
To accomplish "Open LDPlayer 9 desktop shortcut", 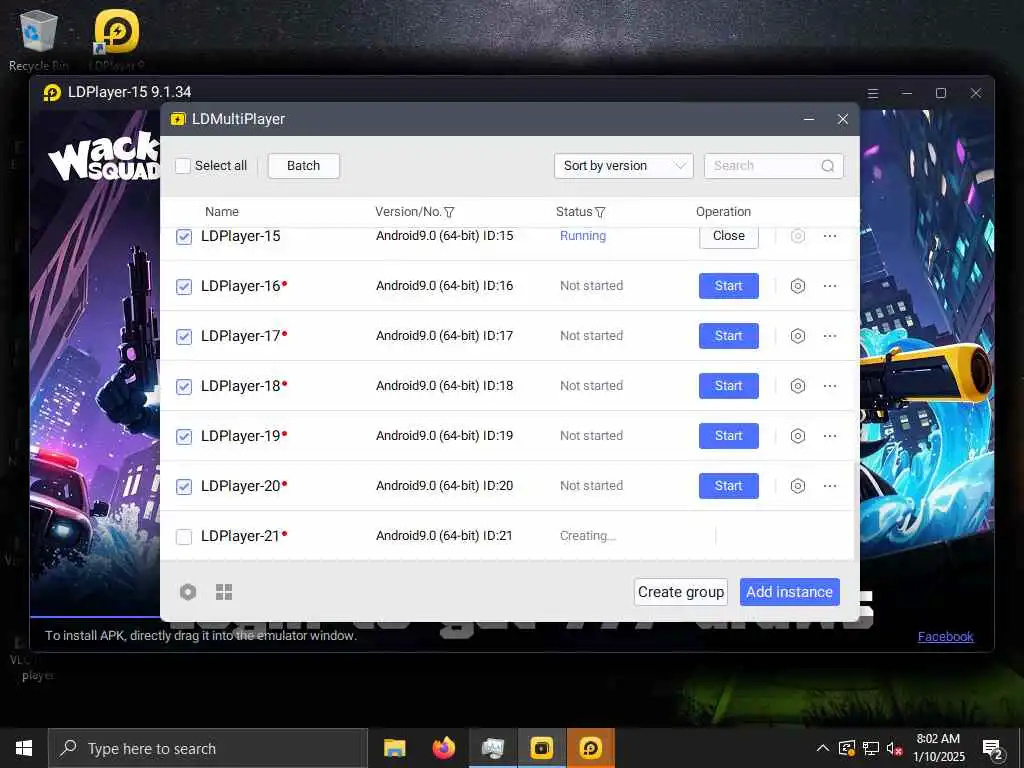I will point(117,40).
